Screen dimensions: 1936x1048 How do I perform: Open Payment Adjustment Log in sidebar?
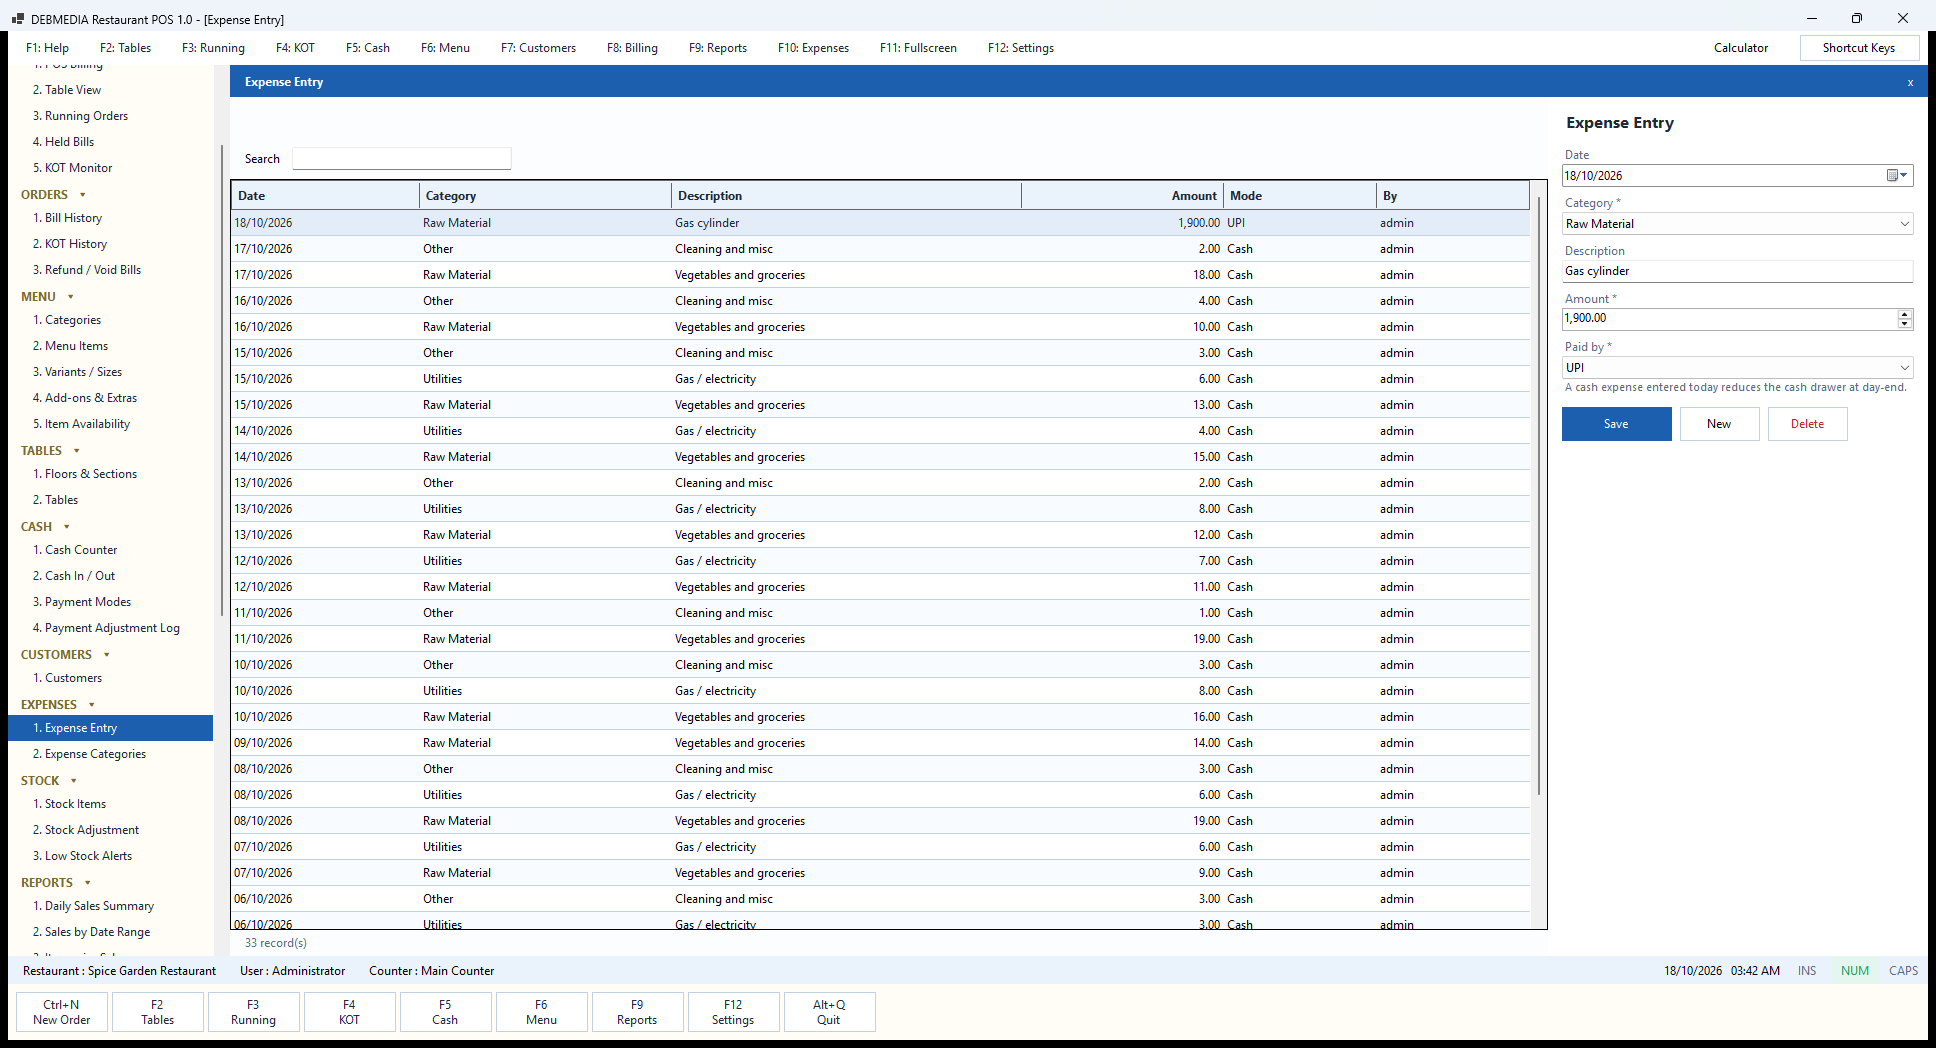pyautogui.click(x=112, y=628)
